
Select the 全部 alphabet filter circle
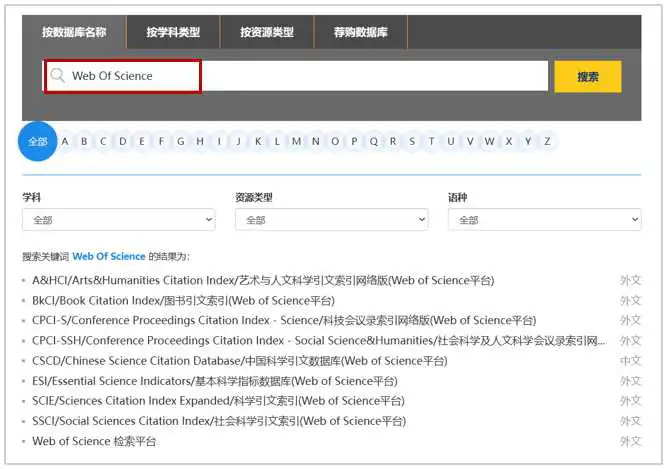click(x=37, y=142)
